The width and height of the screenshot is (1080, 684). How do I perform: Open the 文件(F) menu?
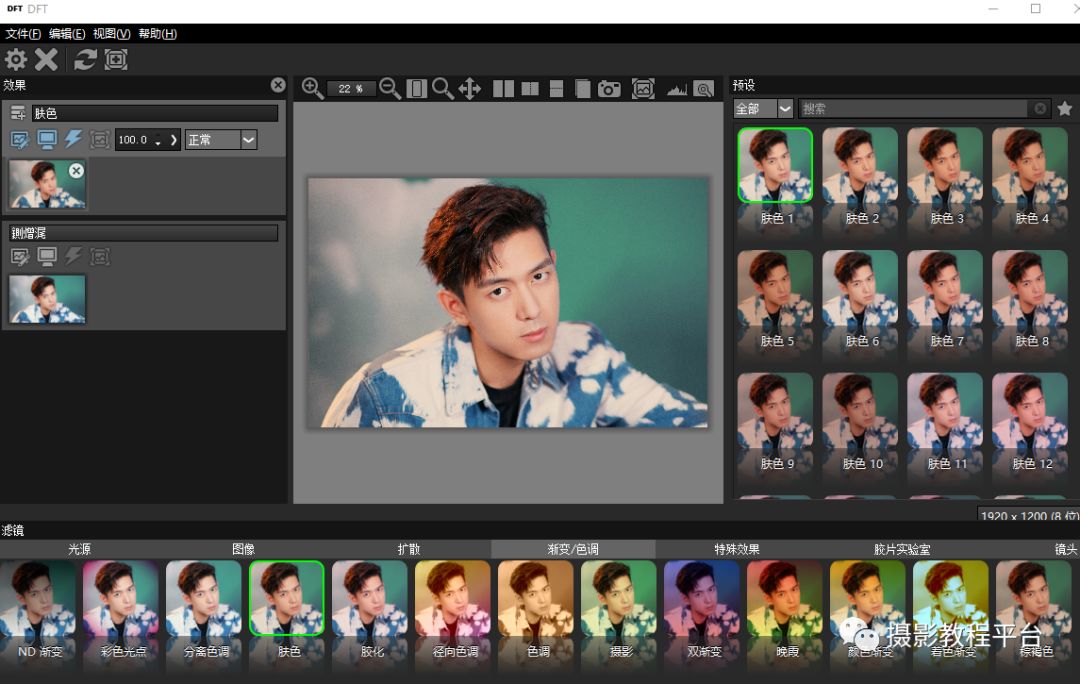pyautogui.click(x=23, y=34)
